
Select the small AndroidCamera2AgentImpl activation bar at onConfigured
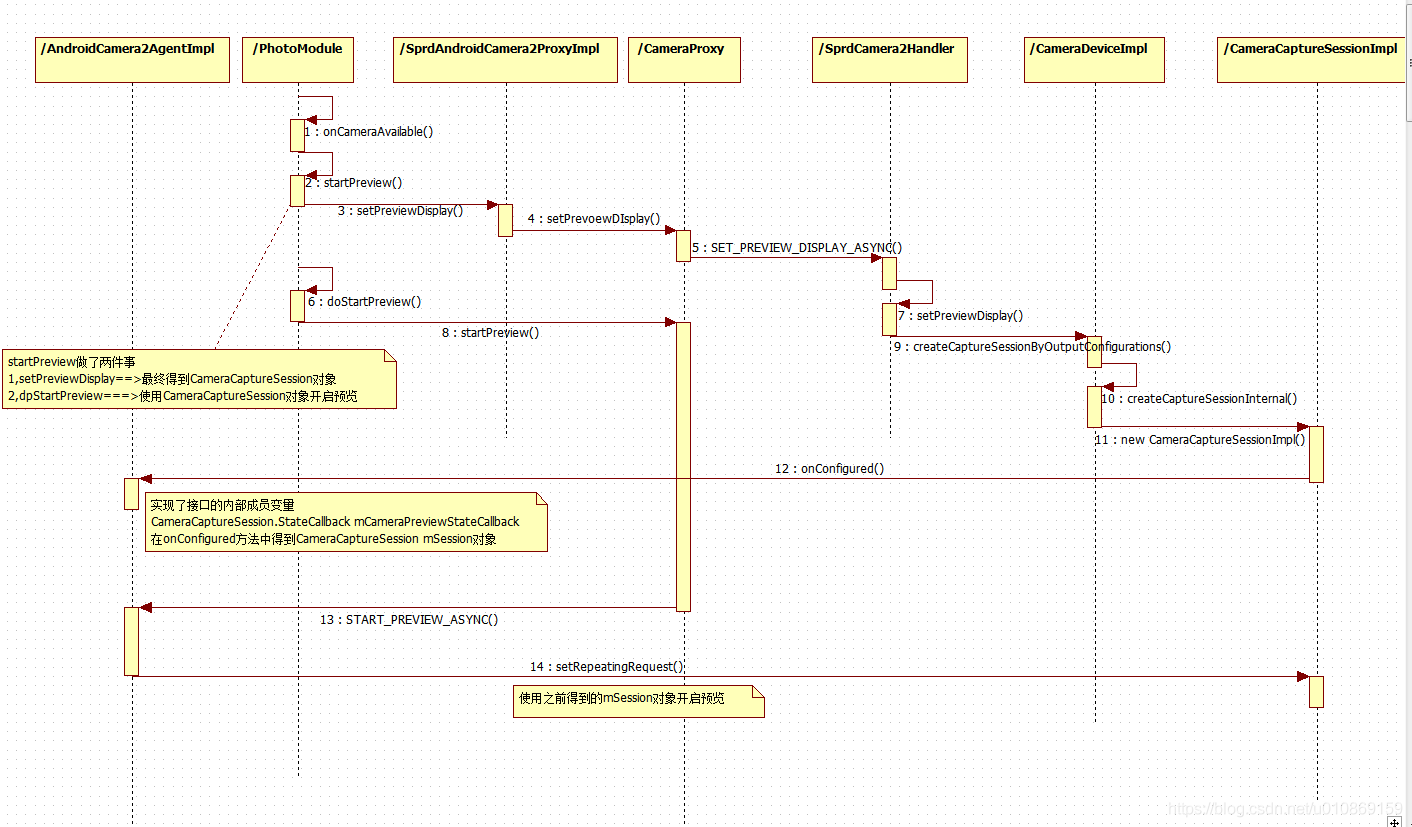click(131, 493)
